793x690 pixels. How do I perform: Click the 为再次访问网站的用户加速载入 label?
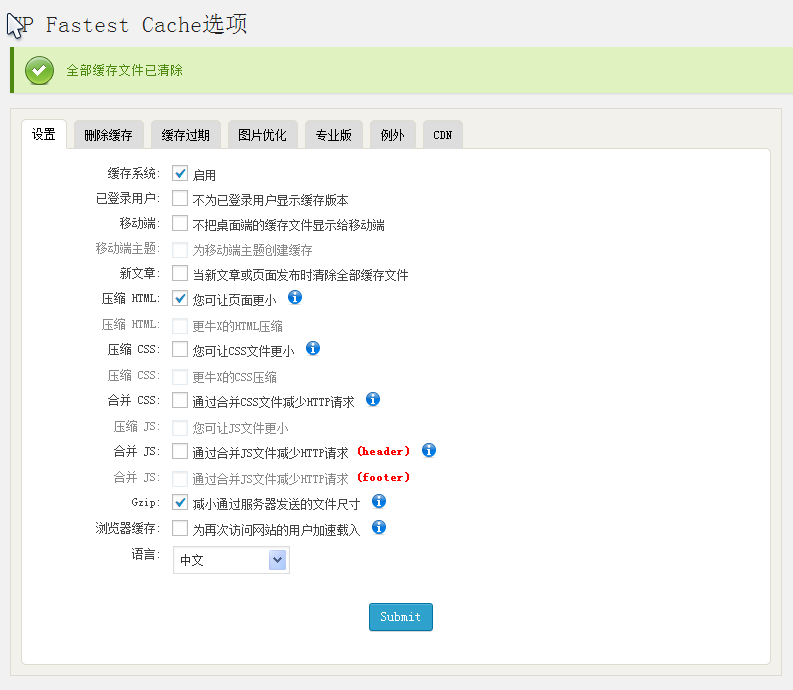click(276, 530)
